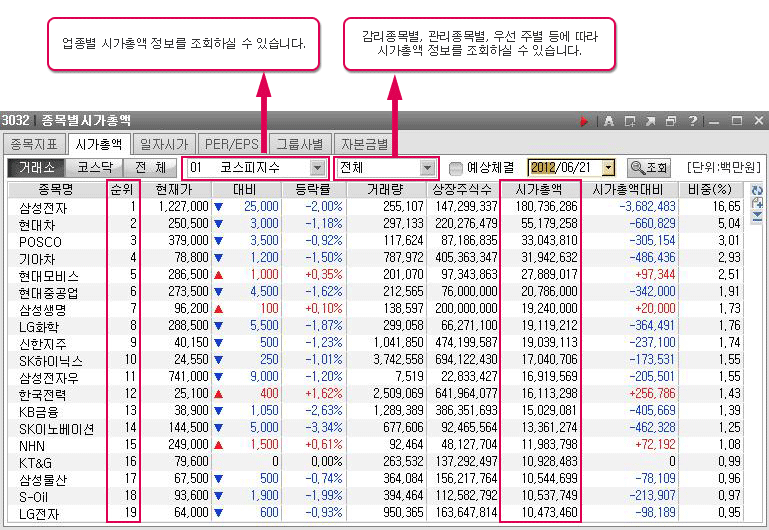
Task: Select the LG전자 row name
Action: 39,514
